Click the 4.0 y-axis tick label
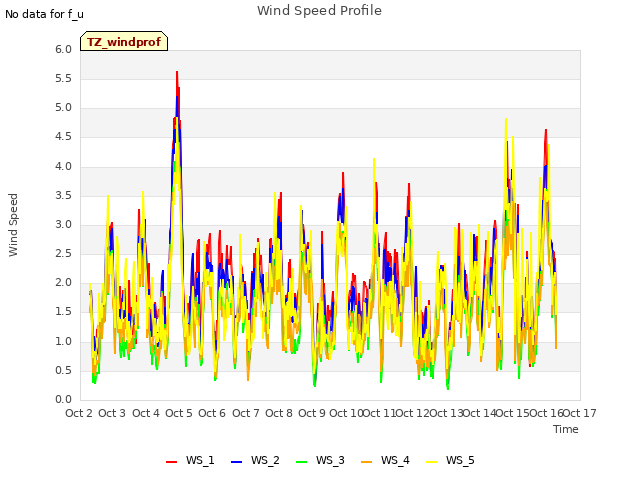The image size is (640, 480). (64, 167)
